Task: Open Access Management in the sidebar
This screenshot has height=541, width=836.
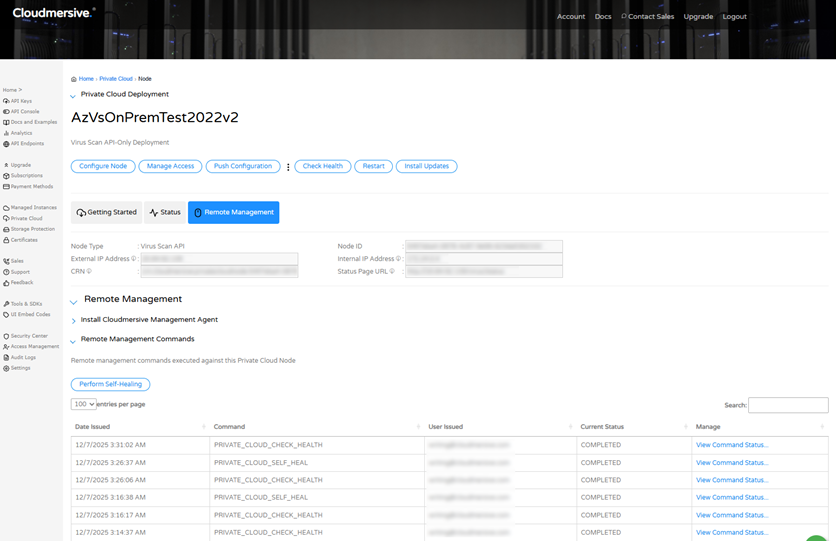Action: (31, 346)
